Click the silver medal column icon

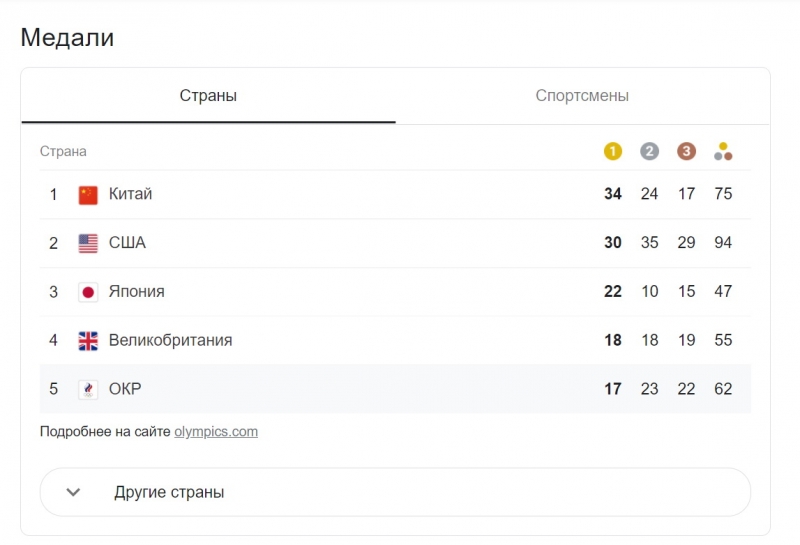(x=649, y=152)
